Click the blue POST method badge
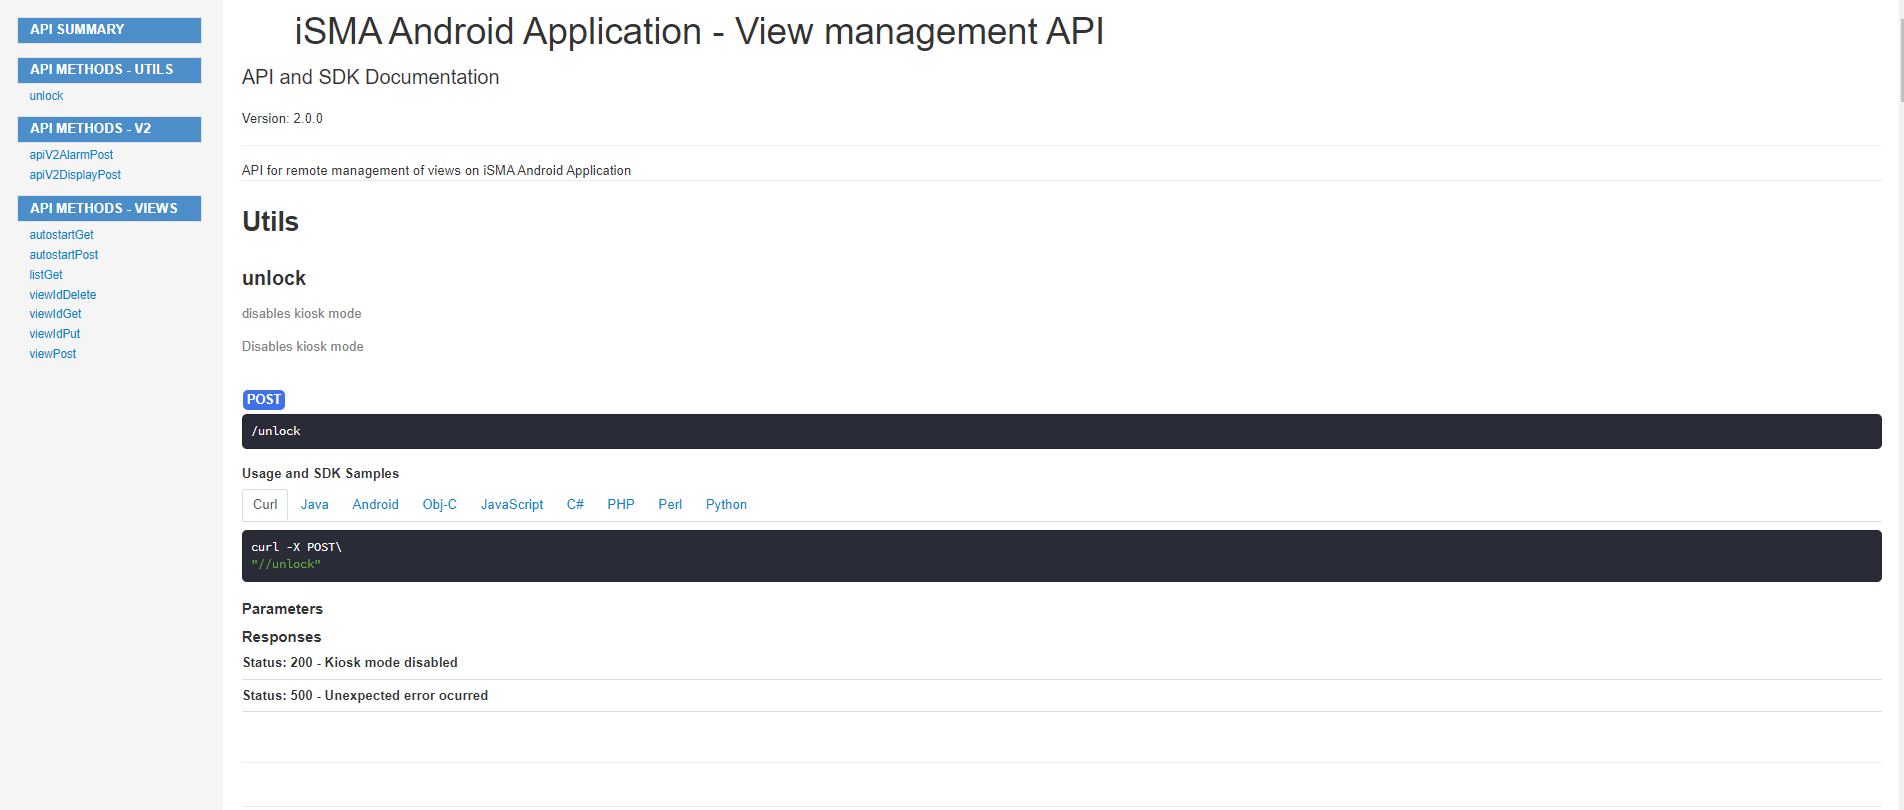 (264, 400)
